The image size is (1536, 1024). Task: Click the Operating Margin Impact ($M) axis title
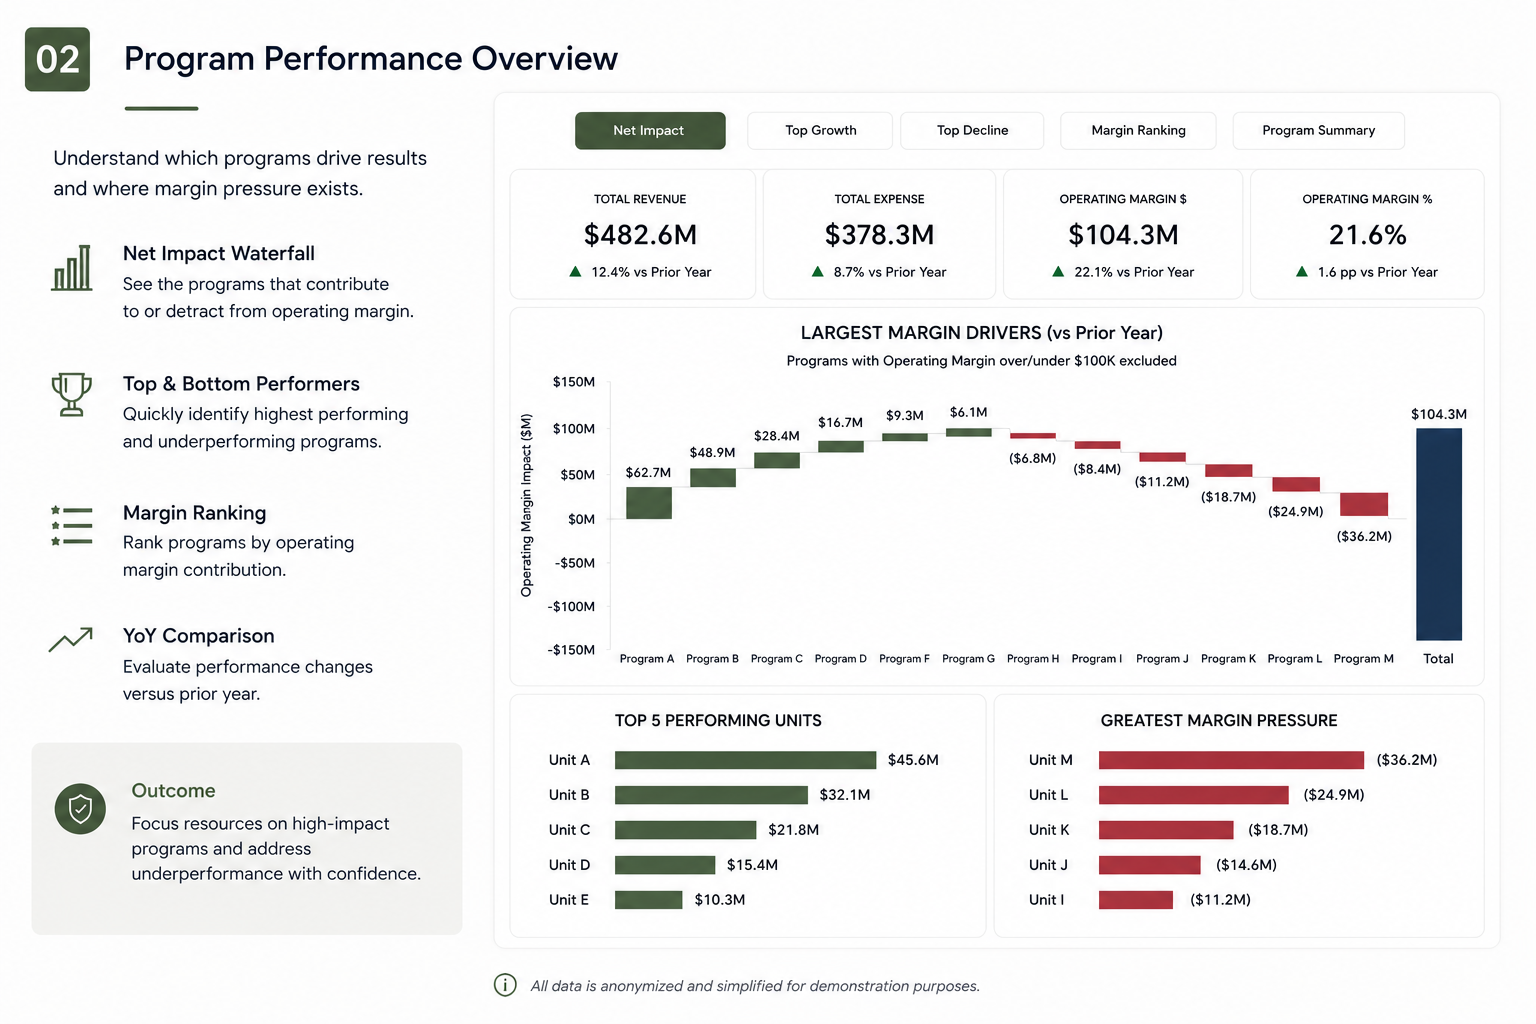click(527, 505)
